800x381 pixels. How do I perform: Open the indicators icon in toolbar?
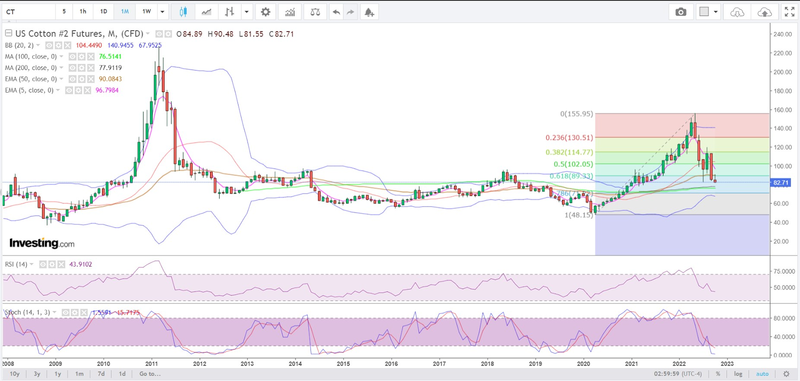click(290, 11)
